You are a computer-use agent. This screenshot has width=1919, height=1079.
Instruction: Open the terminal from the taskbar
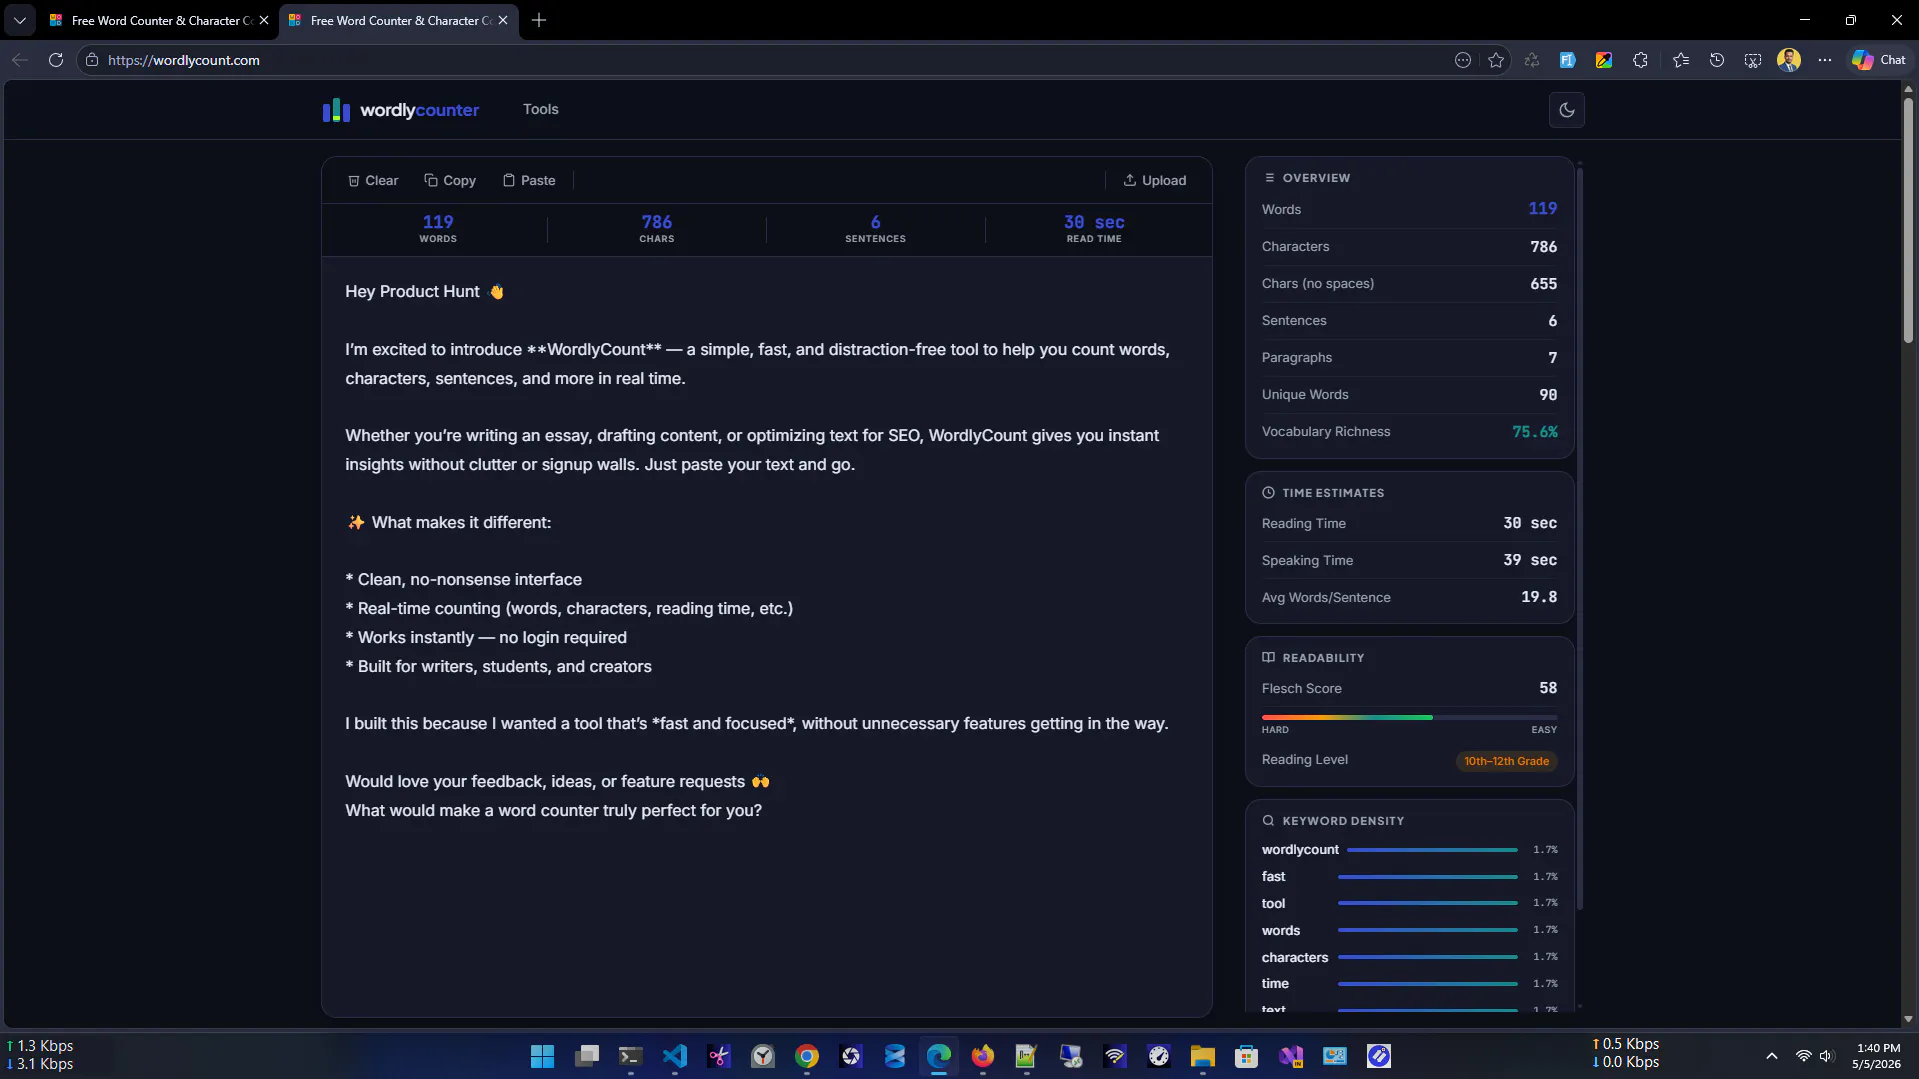click(631, 1056)
